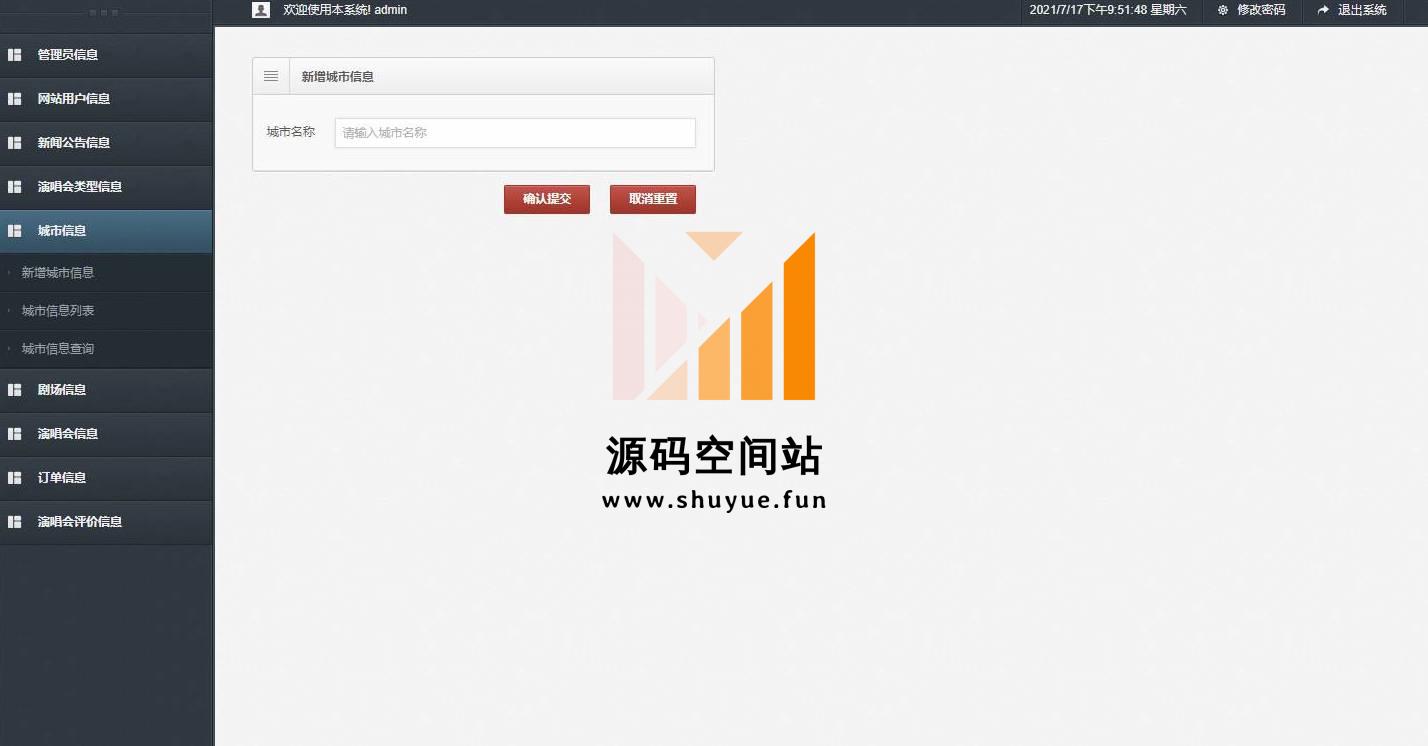The height and width of the screenshot is (746, 1428).
Task: Expand the 演唱会类型信息 menu
Action: pyautogui.click(x=106, y=187)
